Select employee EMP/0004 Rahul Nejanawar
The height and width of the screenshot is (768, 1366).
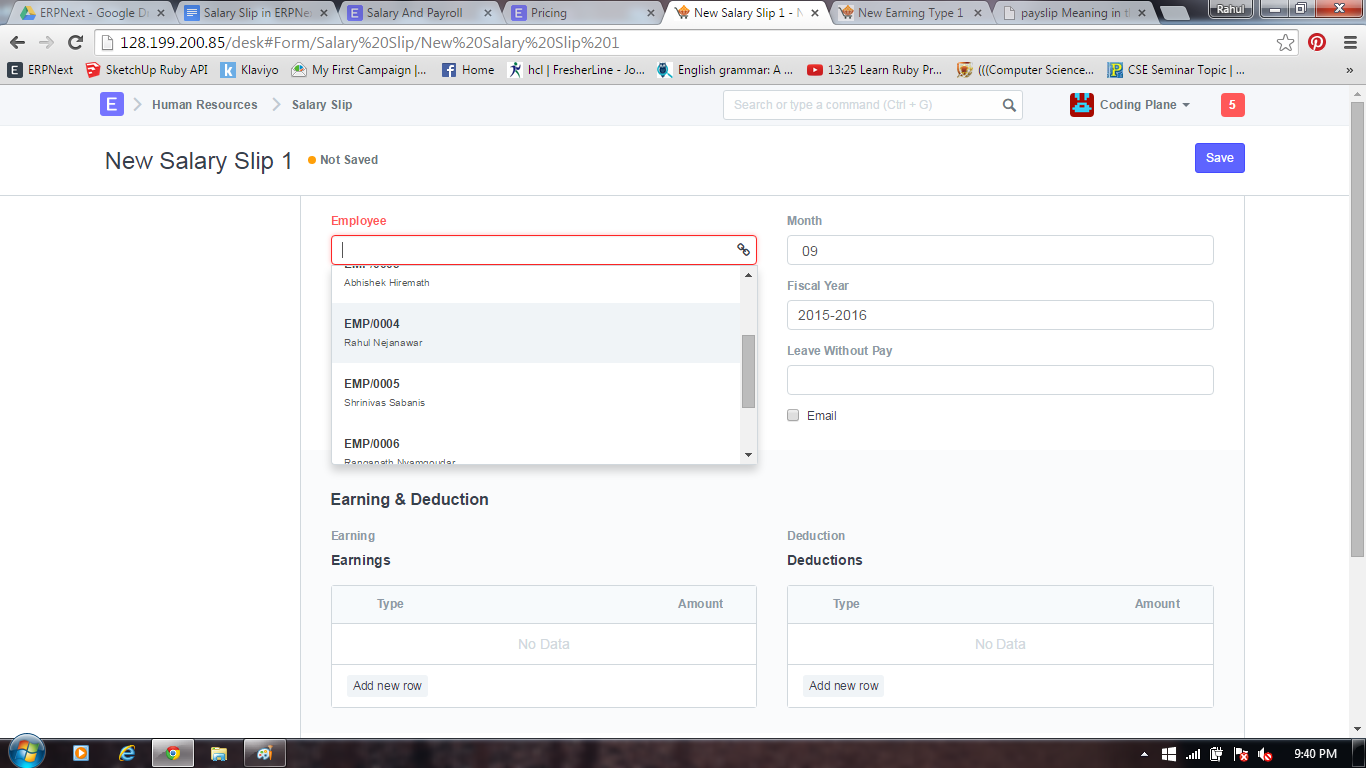pyautogui.click(x=536, y=333)
